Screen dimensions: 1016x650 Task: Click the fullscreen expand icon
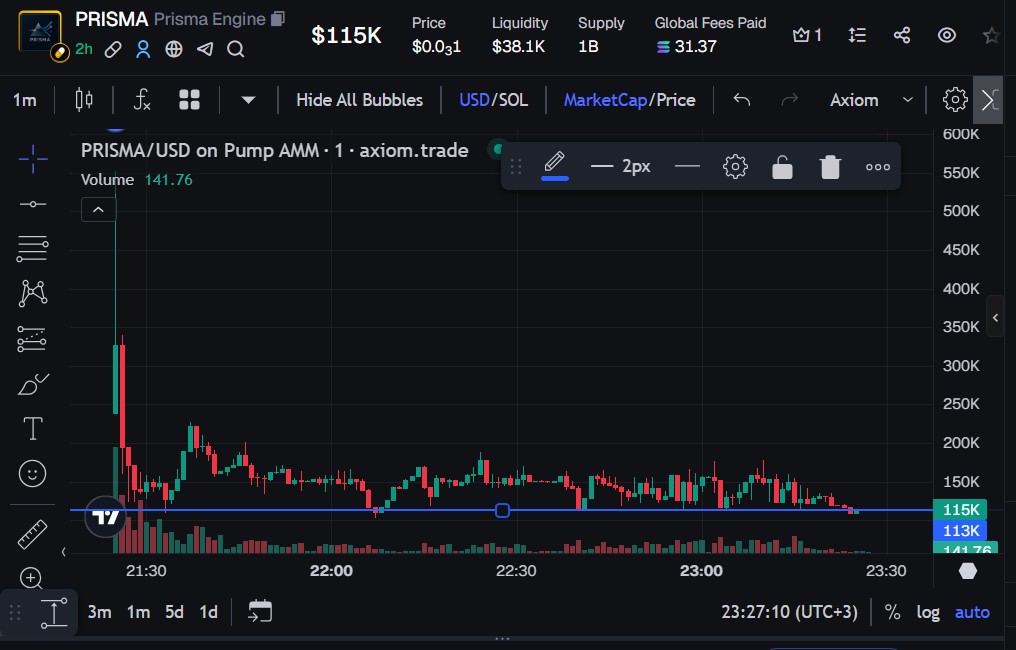click(989, 100)
